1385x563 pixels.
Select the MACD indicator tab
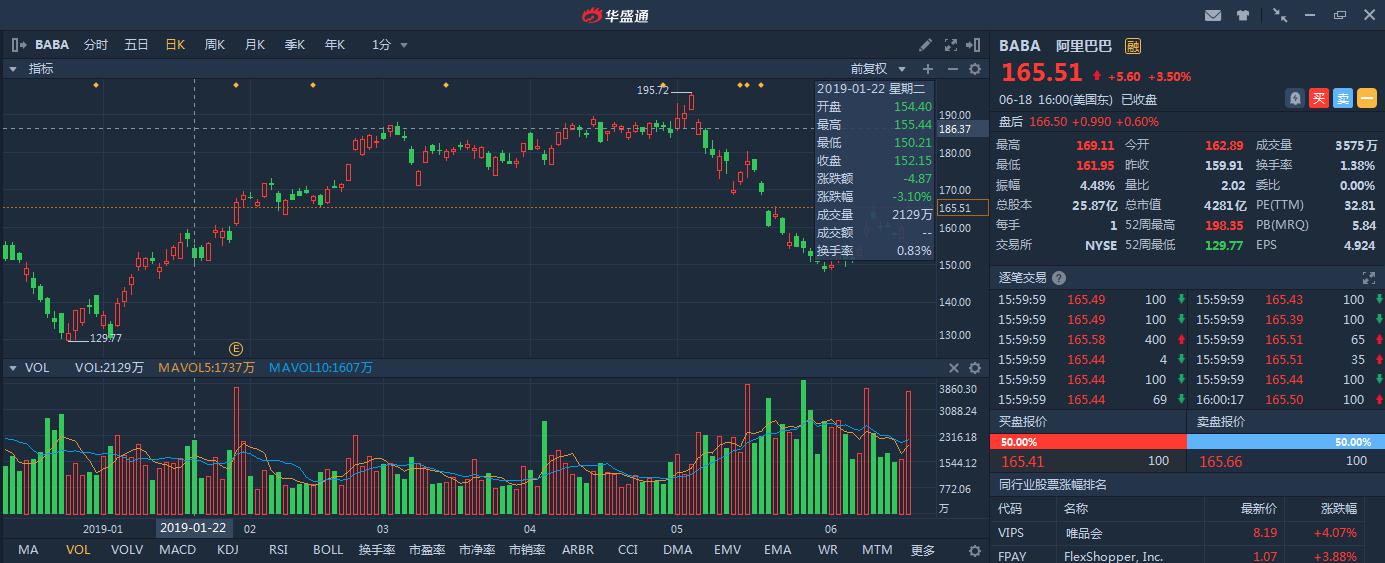(x=178, y=550)
